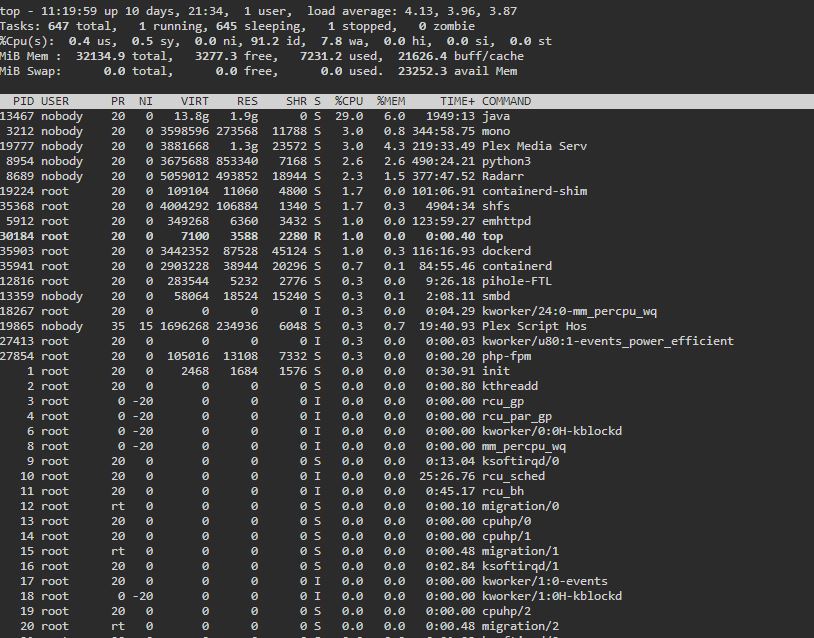This screenshot has height=638, width=814.
Task: Select the migration/1 command
Action: coord(520,551)
